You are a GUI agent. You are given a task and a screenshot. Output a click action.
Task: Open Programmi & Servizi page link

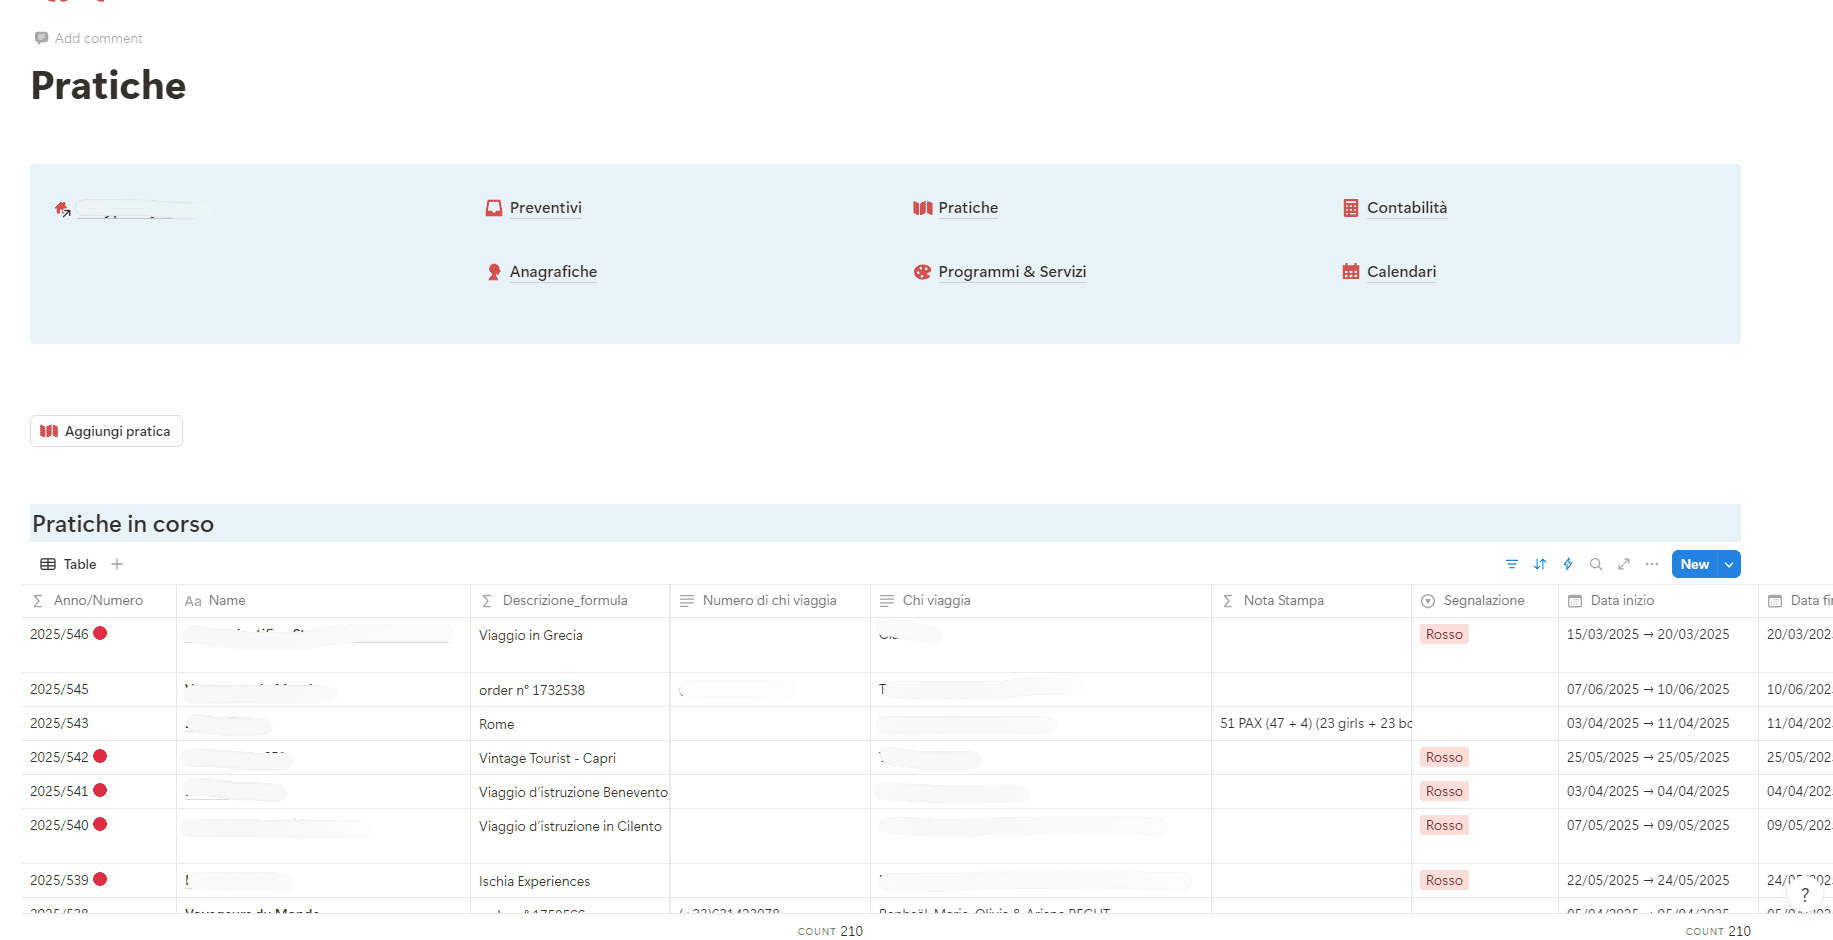coord(1012,272)
